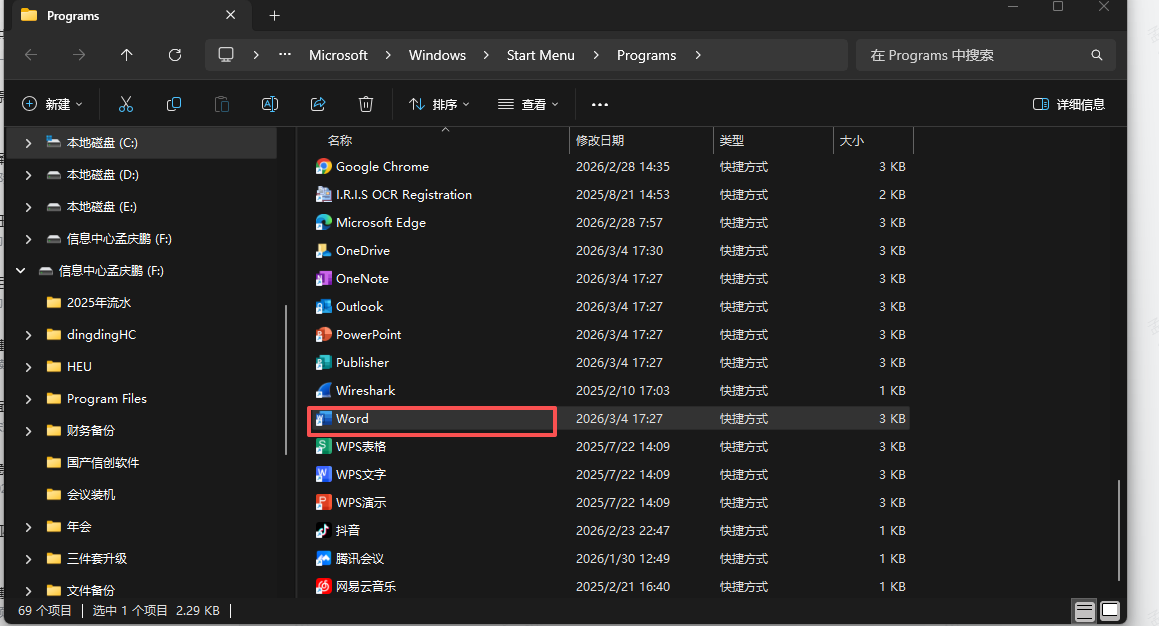The image size is (1159, 626).
Task: Open a new tab with plus button
Action: (x=275, y=15)
